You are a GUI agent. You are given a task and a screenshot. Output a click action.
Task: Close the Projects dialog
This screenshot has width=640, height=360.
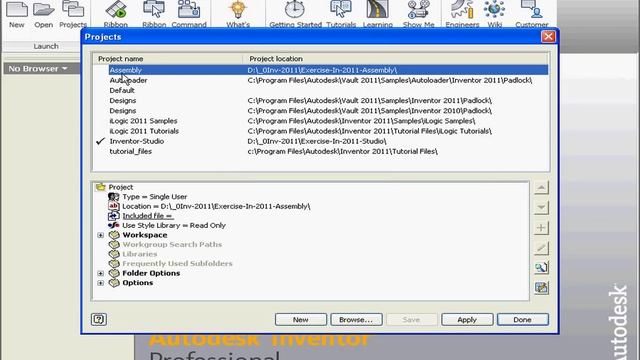[548, 37]
